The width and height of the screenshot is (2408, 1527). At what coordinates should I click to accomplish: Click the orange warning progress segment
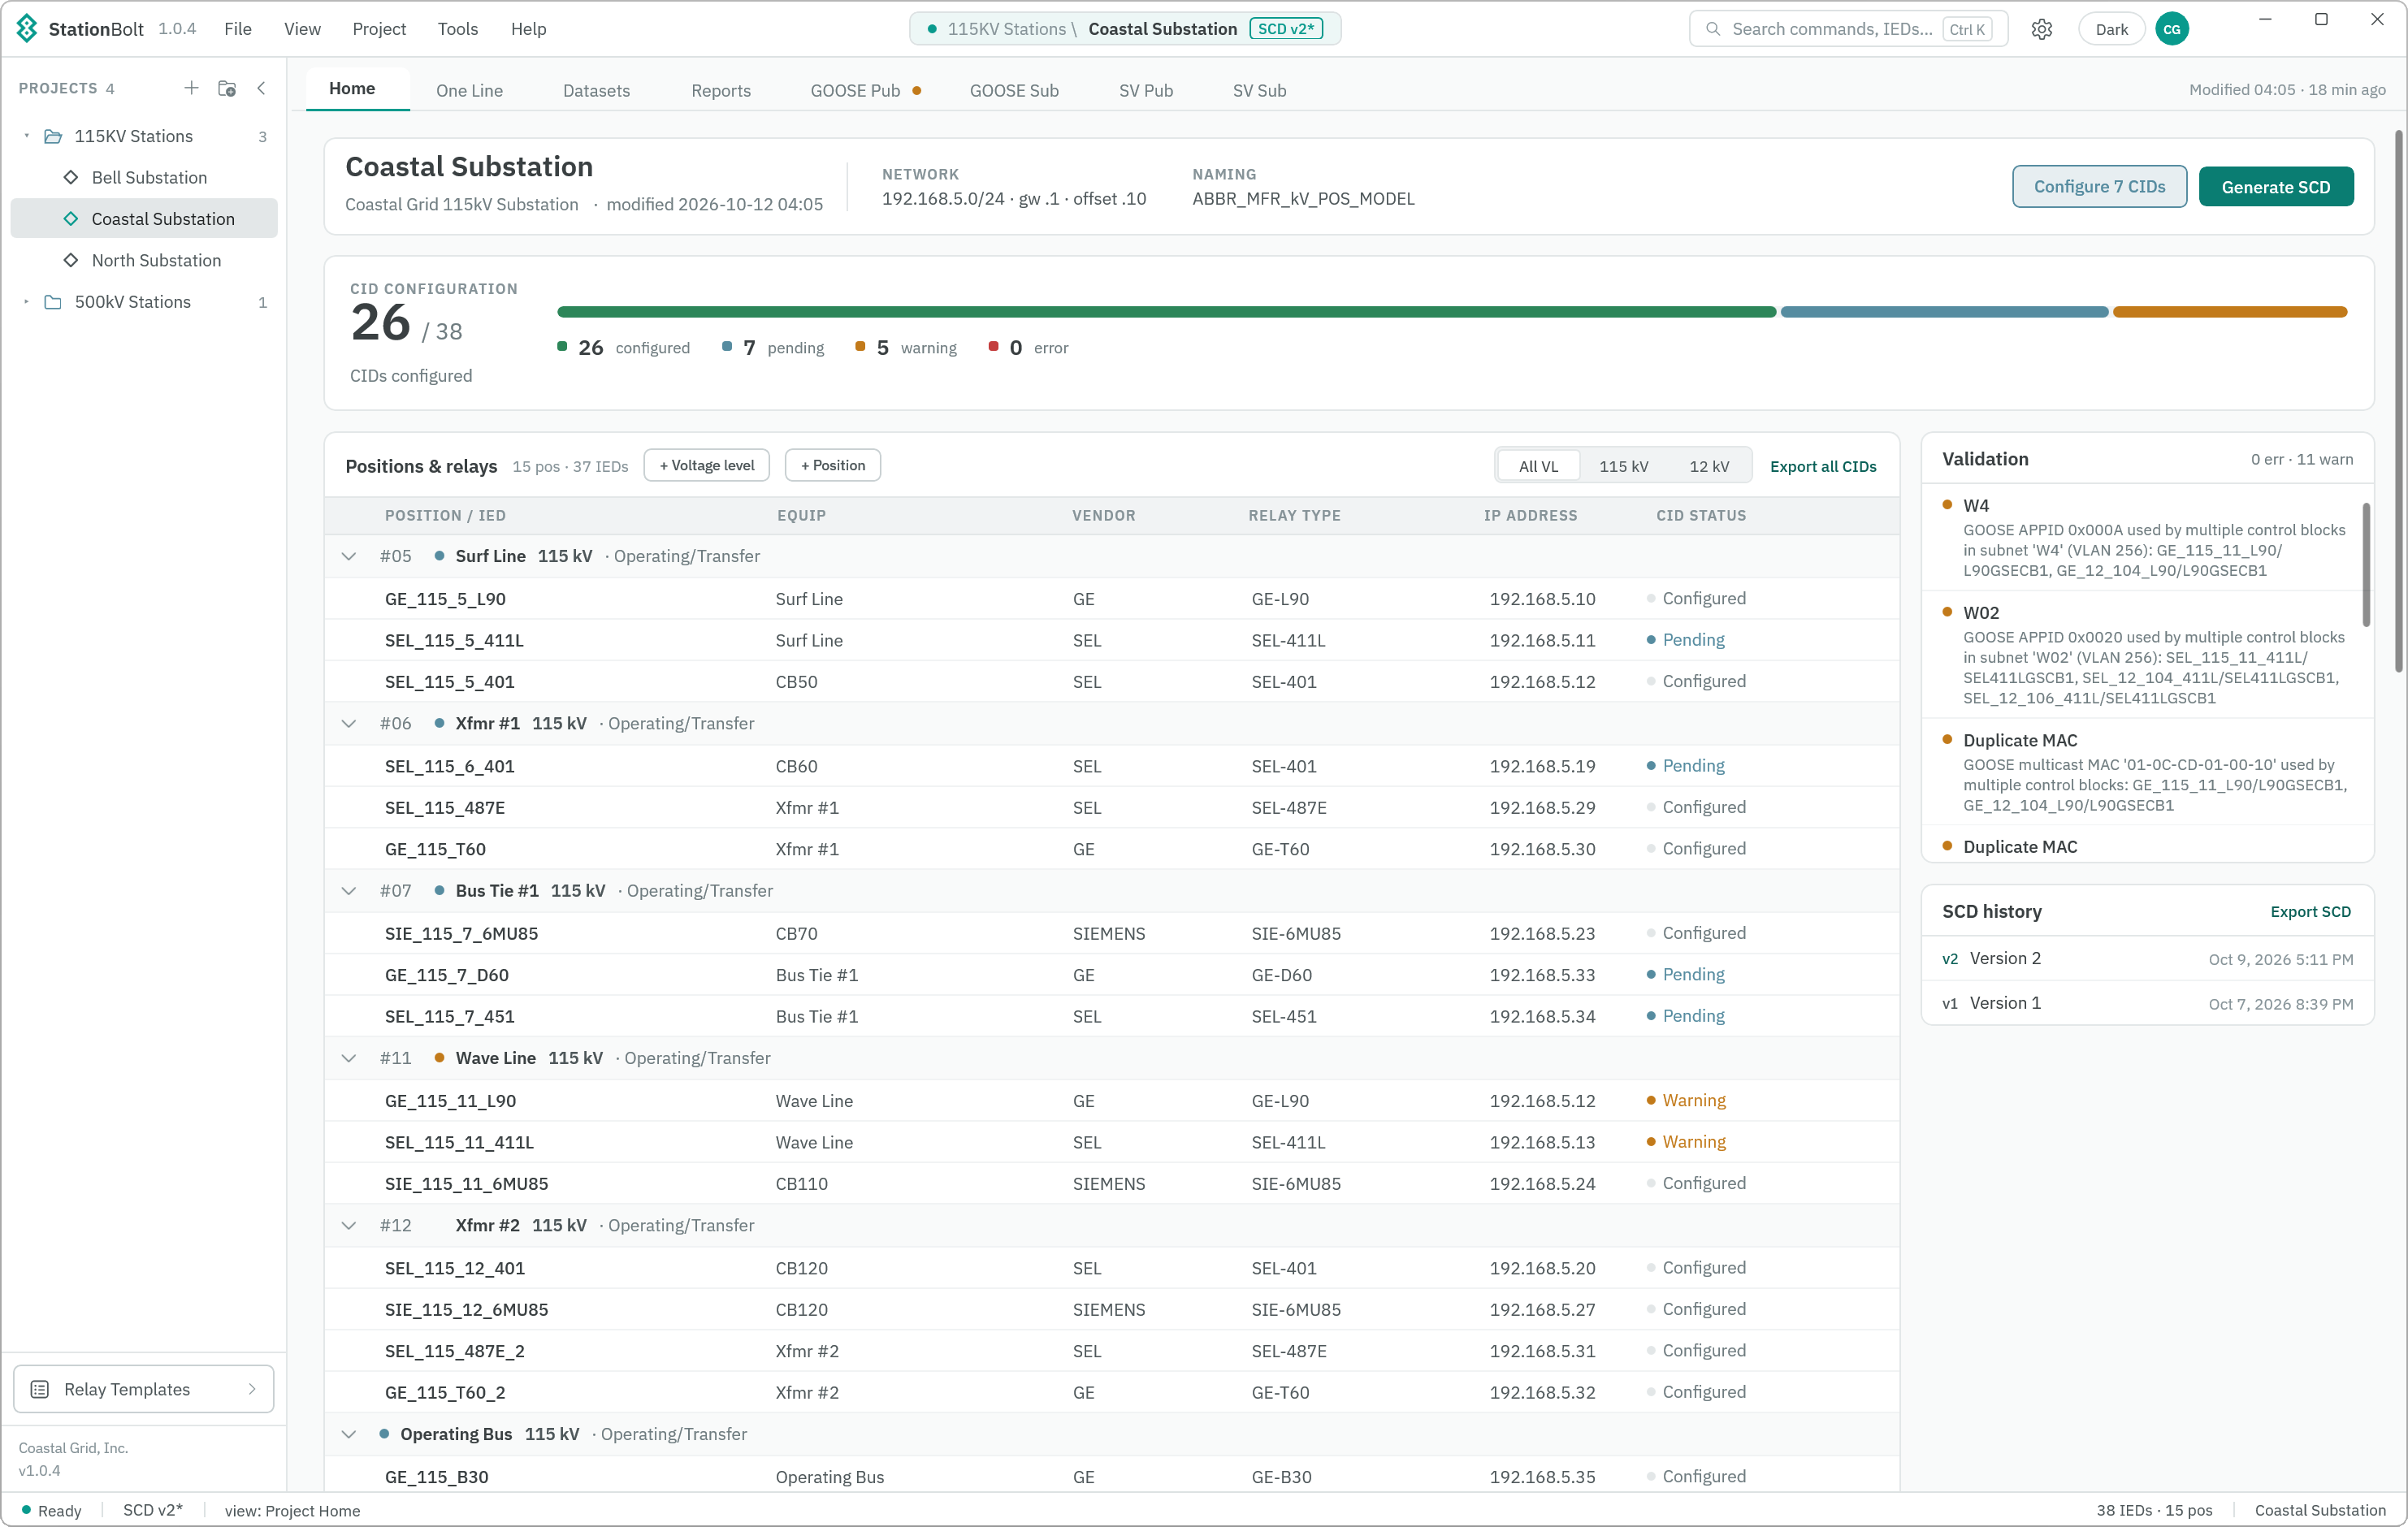point(2229,312)
